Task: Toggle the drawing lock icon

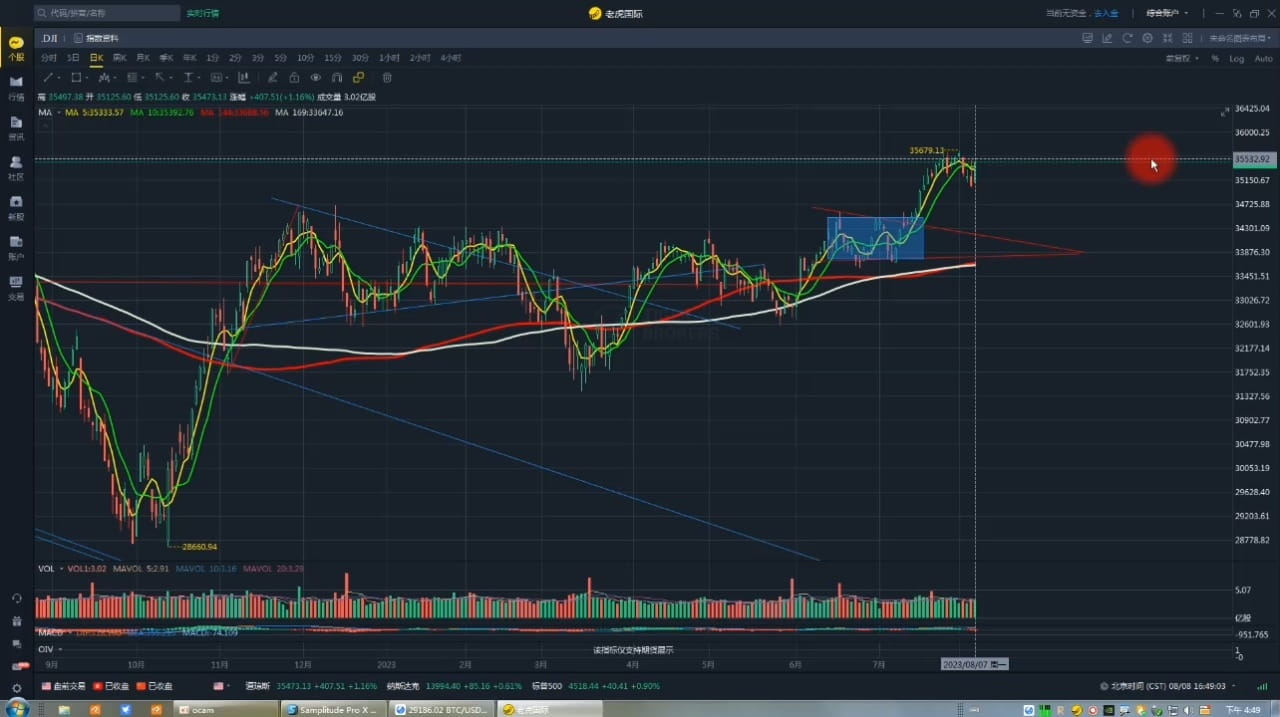Action: click(294, 77)
